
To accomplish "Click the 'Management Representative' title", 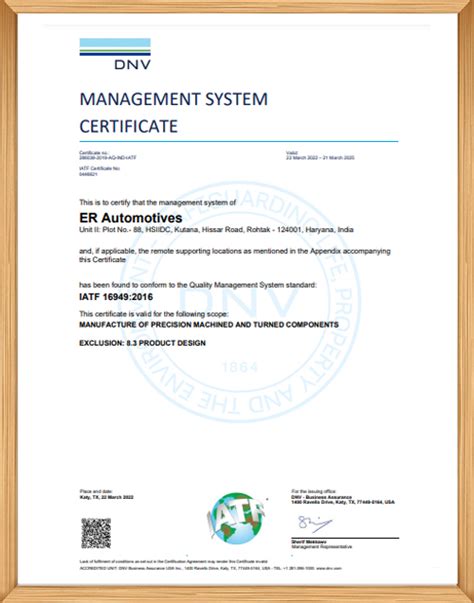I will [321, 546].
